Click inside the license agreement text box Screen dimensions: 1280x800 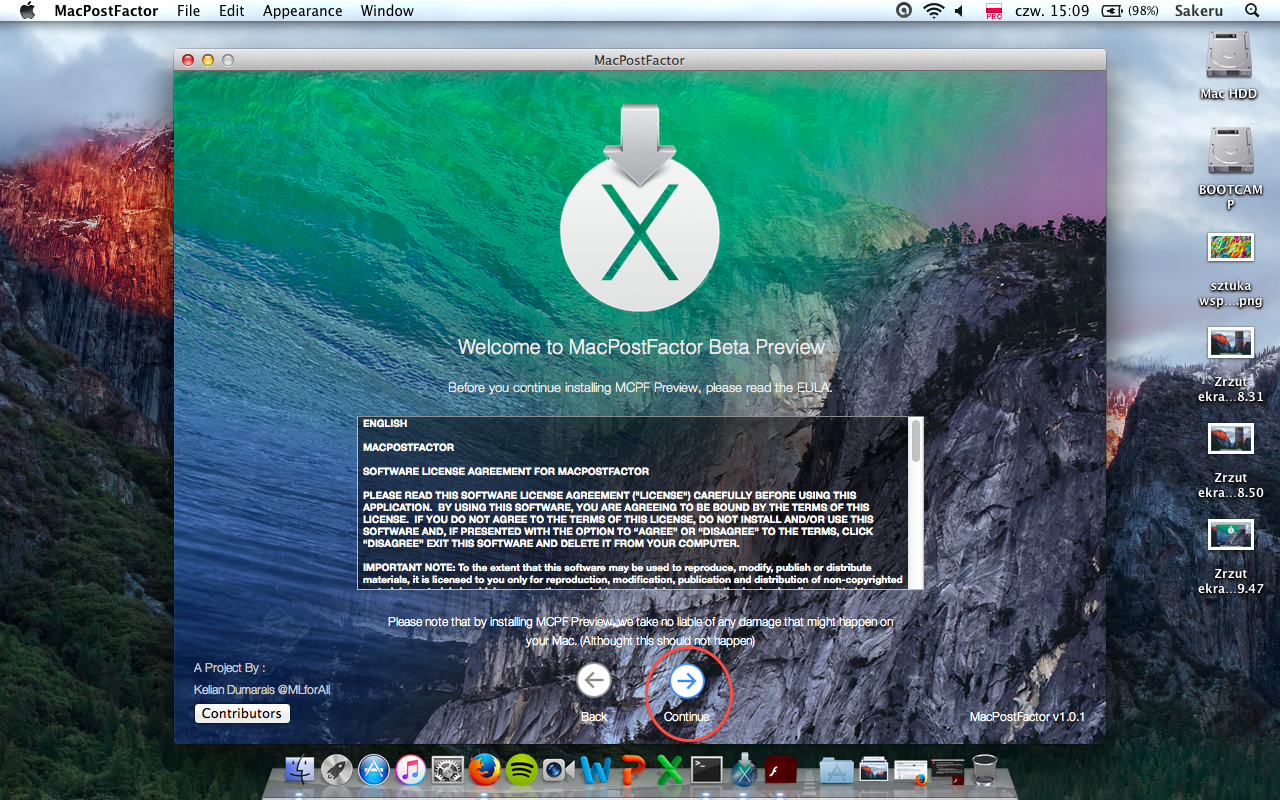(x=634, y=503)
